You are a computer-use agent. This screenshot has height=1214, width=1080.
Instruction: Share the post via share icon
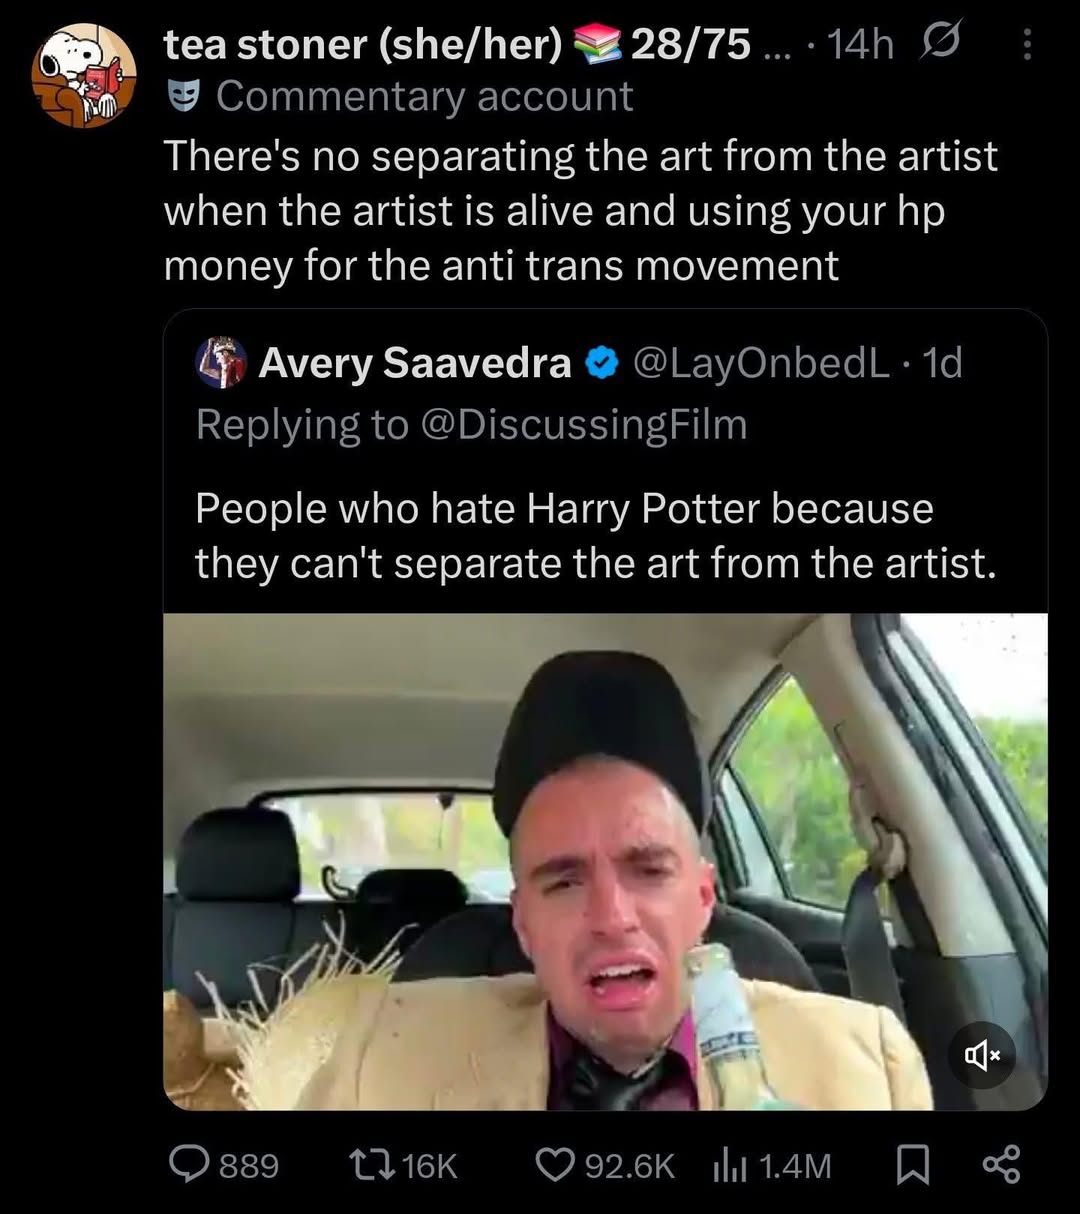[x=1001, y=1165]
